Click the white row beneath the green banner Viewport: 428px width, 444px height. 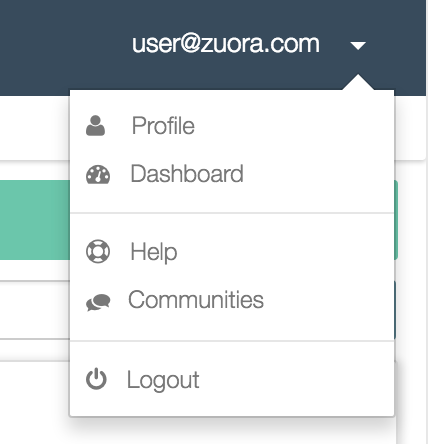pos(35,310)
